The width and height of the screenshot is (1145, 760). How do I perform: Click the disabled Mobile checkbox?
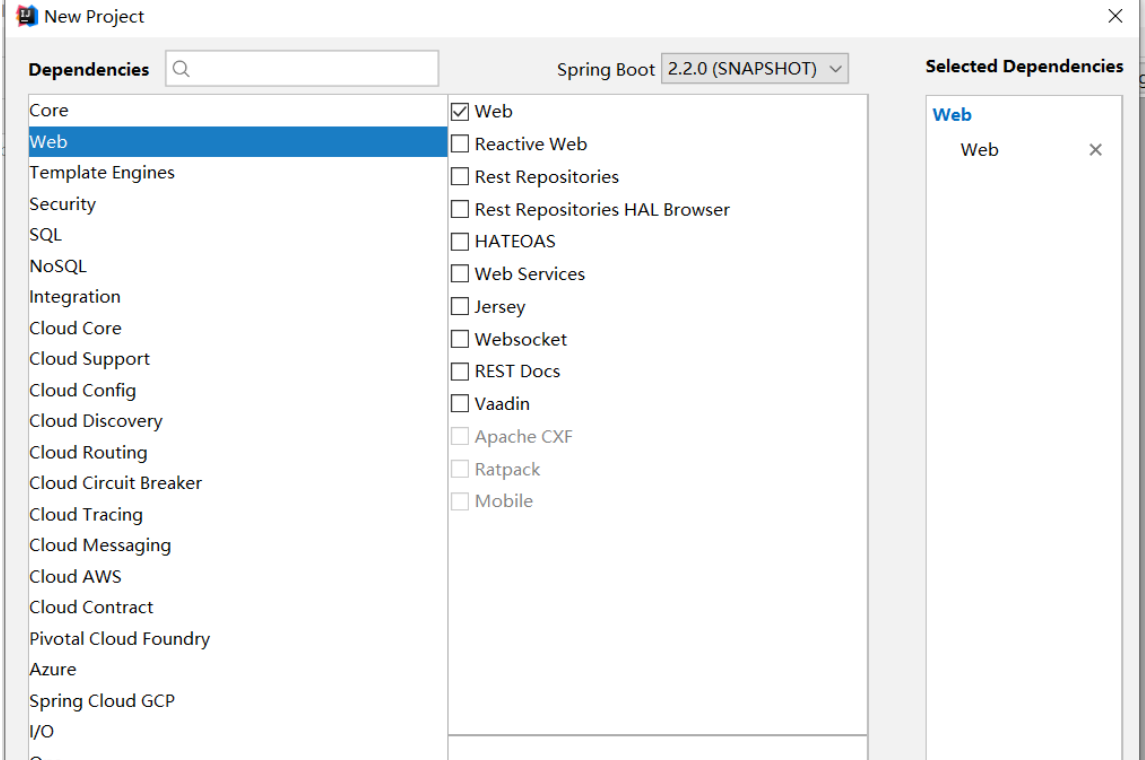(x=460, y=502)
